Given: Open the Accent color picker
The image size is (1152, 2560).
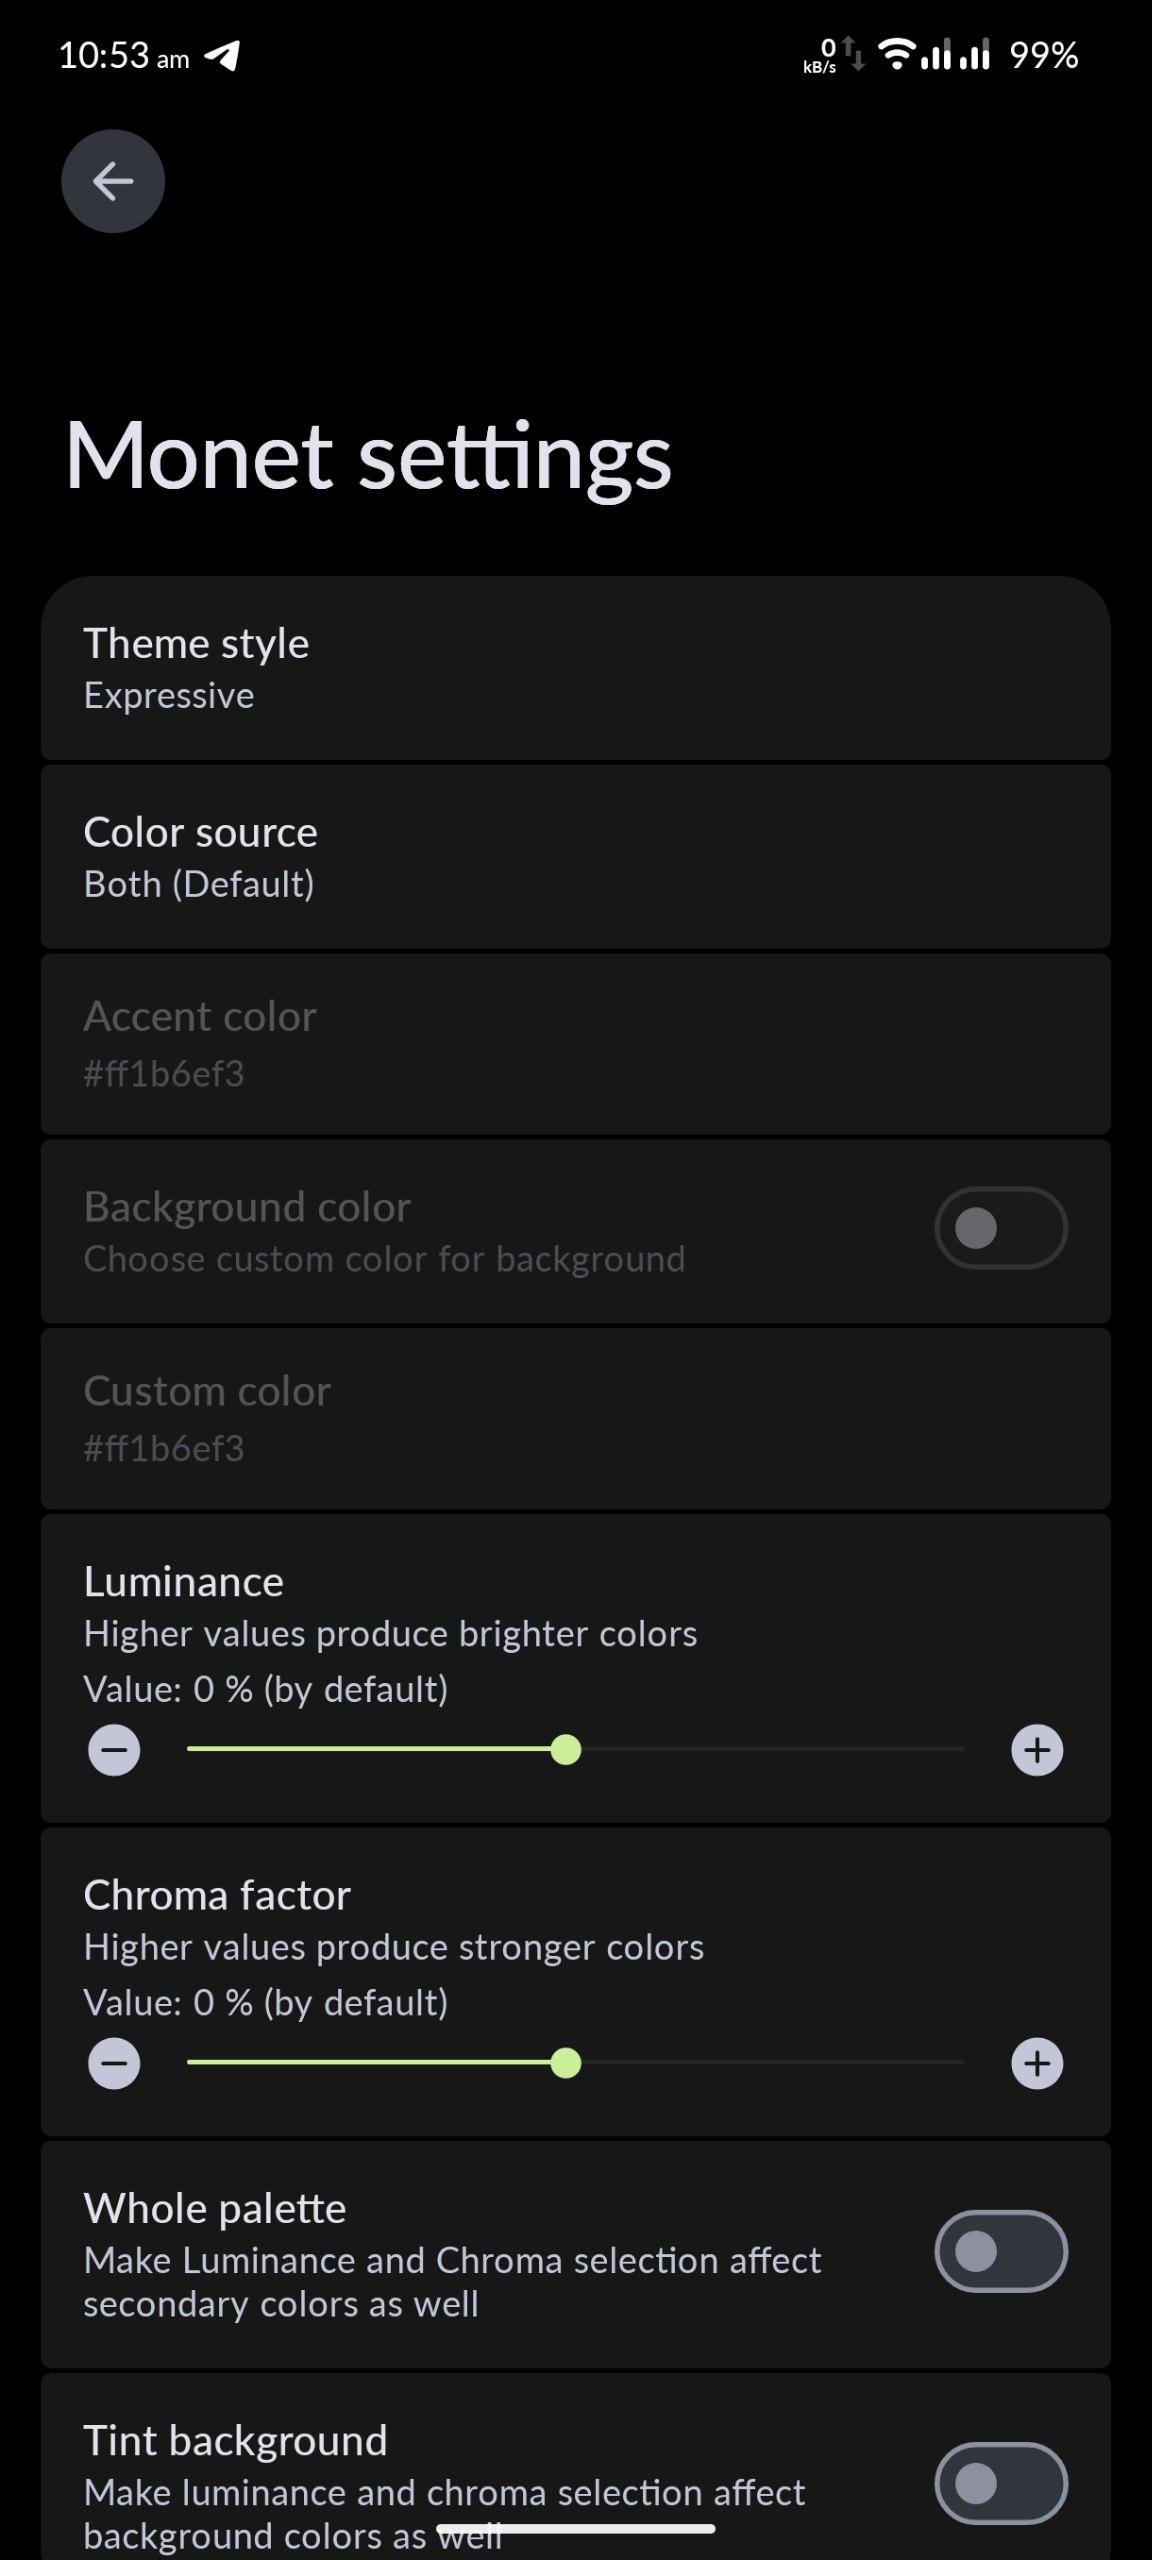Looking at the screenshot, I should coord(575,1044).
